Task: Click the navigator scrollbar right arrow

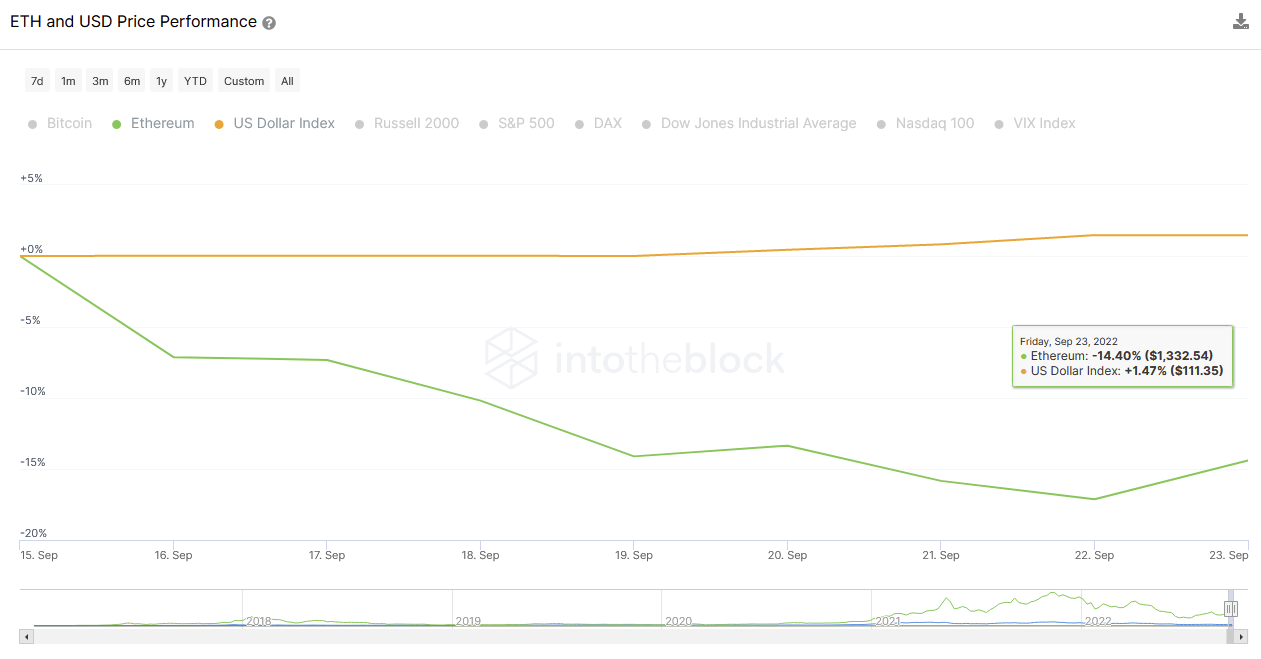Action: pyautogui.click(x=1242, y=636)
